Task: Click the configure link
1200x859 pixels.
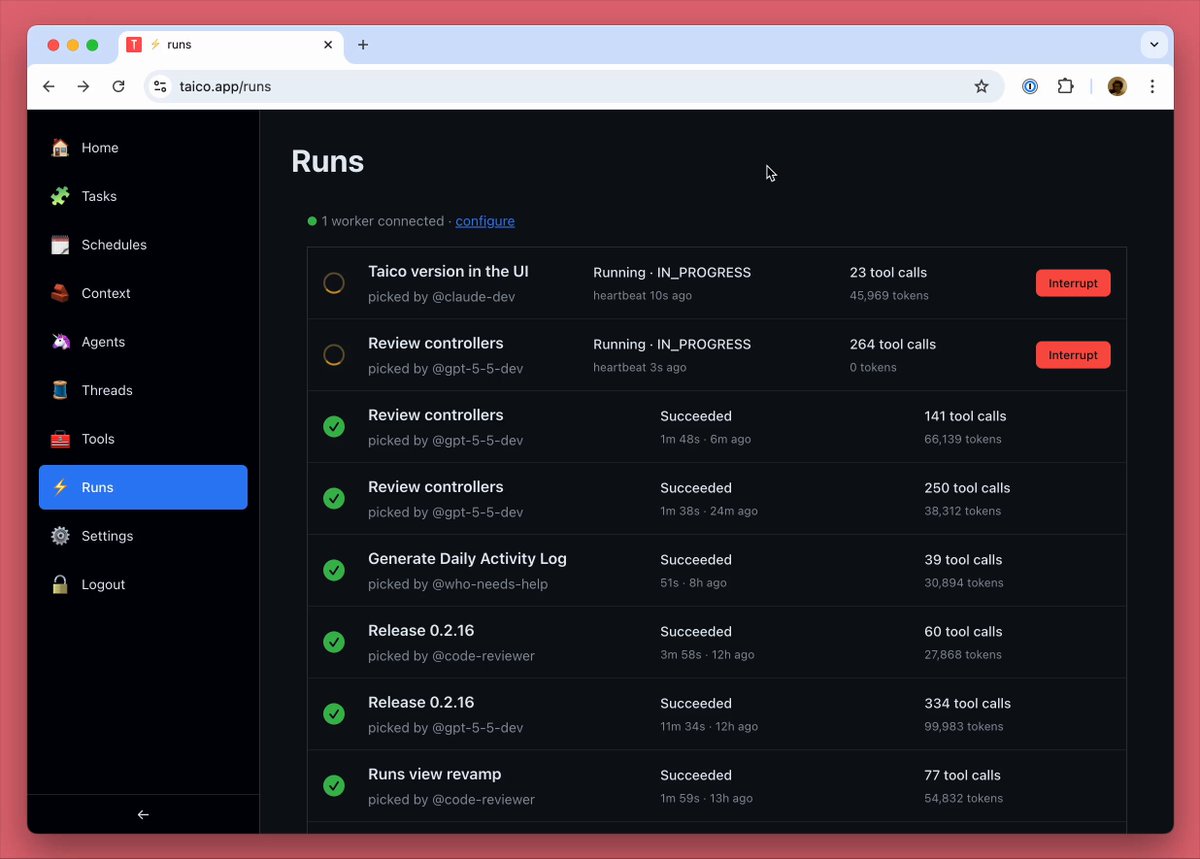Action: (485, 221)
